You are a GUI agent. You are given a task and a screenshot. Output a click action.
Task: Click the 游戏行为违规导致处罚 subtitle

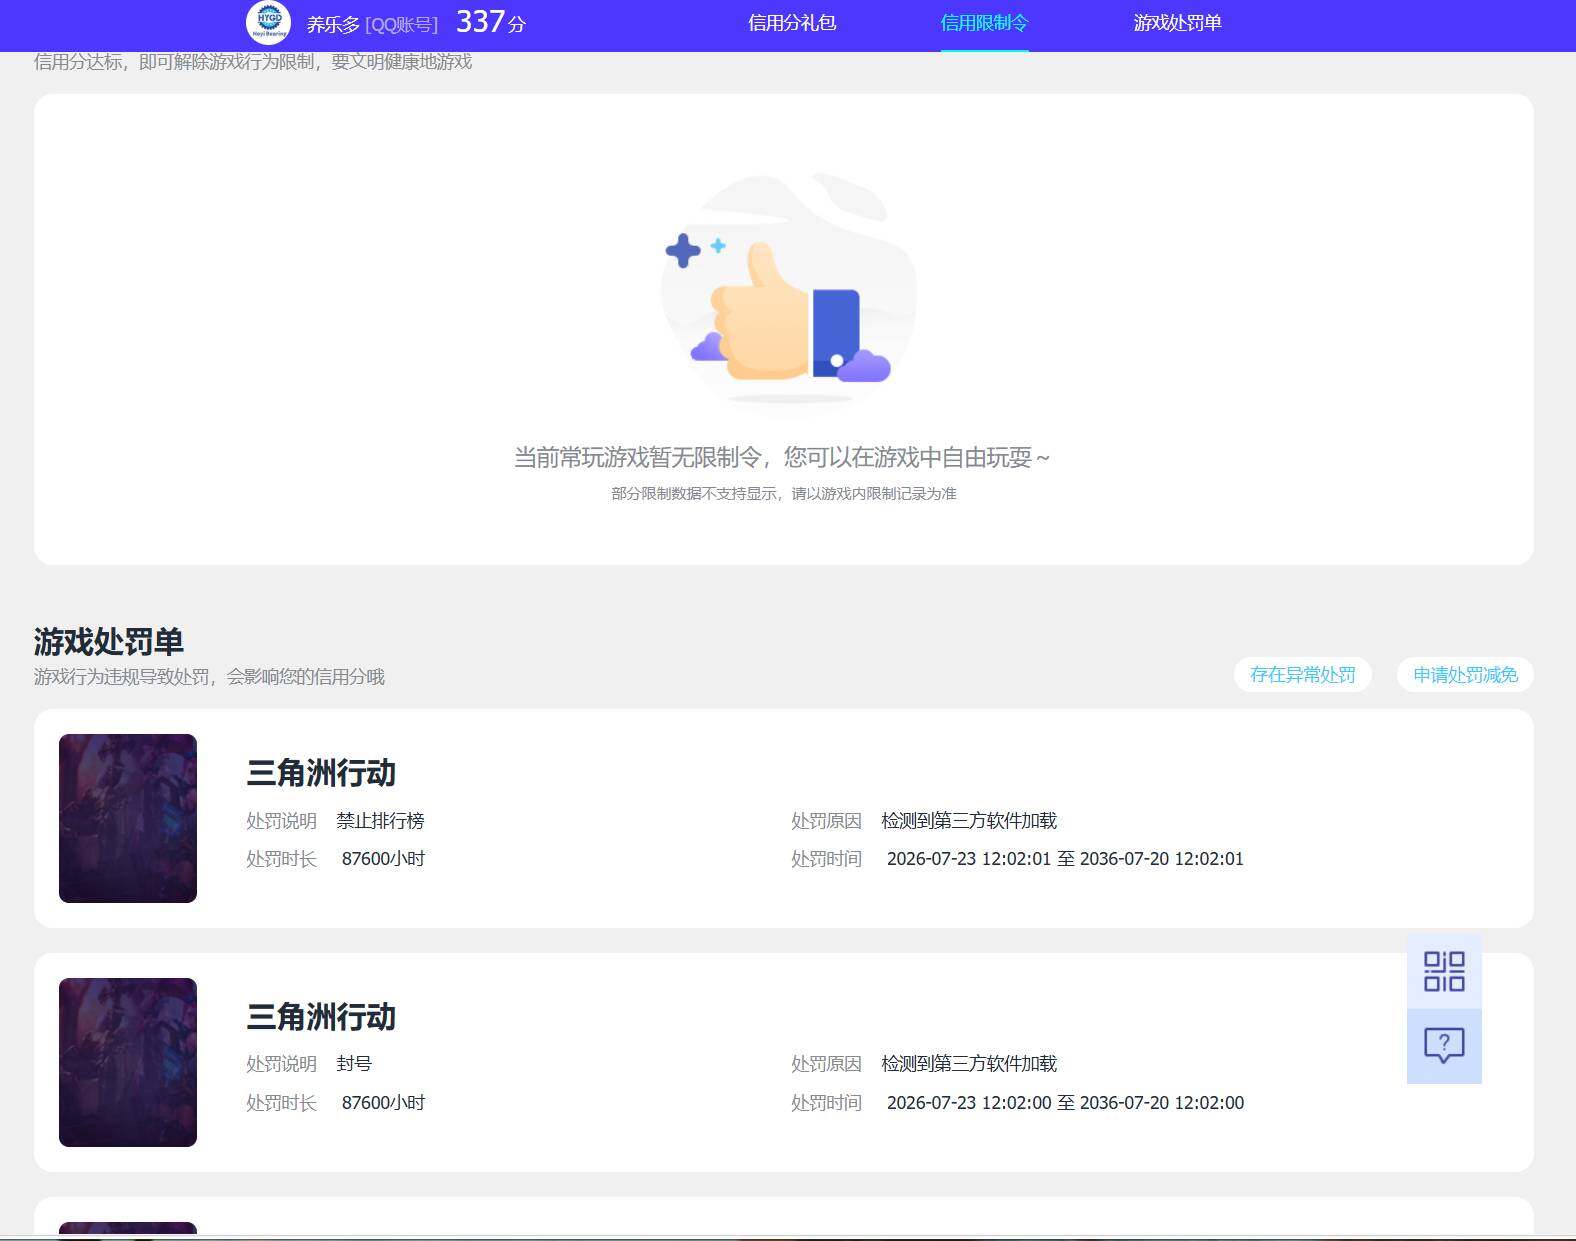tap(209, 677)
